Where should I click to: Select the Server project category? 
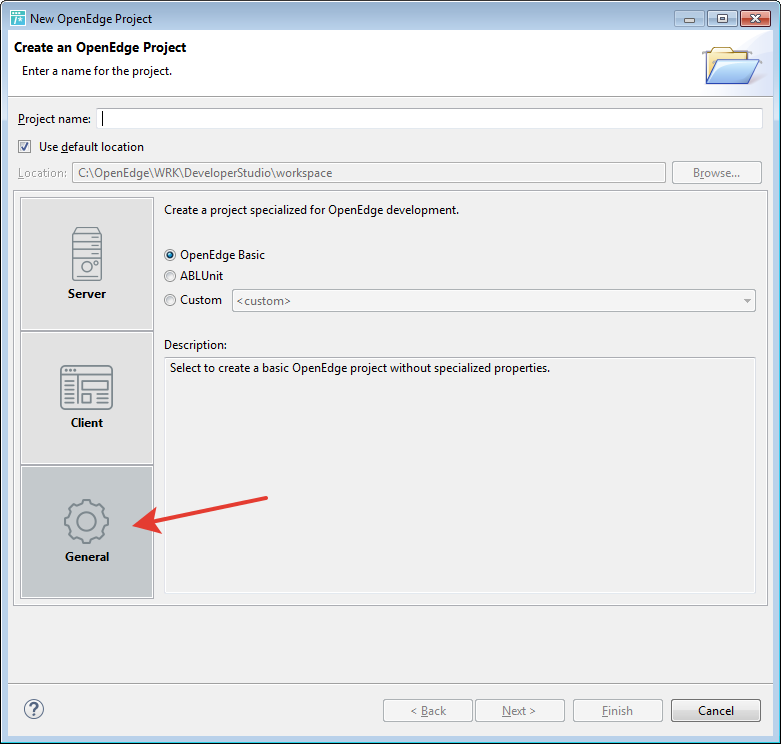point(87,264)
